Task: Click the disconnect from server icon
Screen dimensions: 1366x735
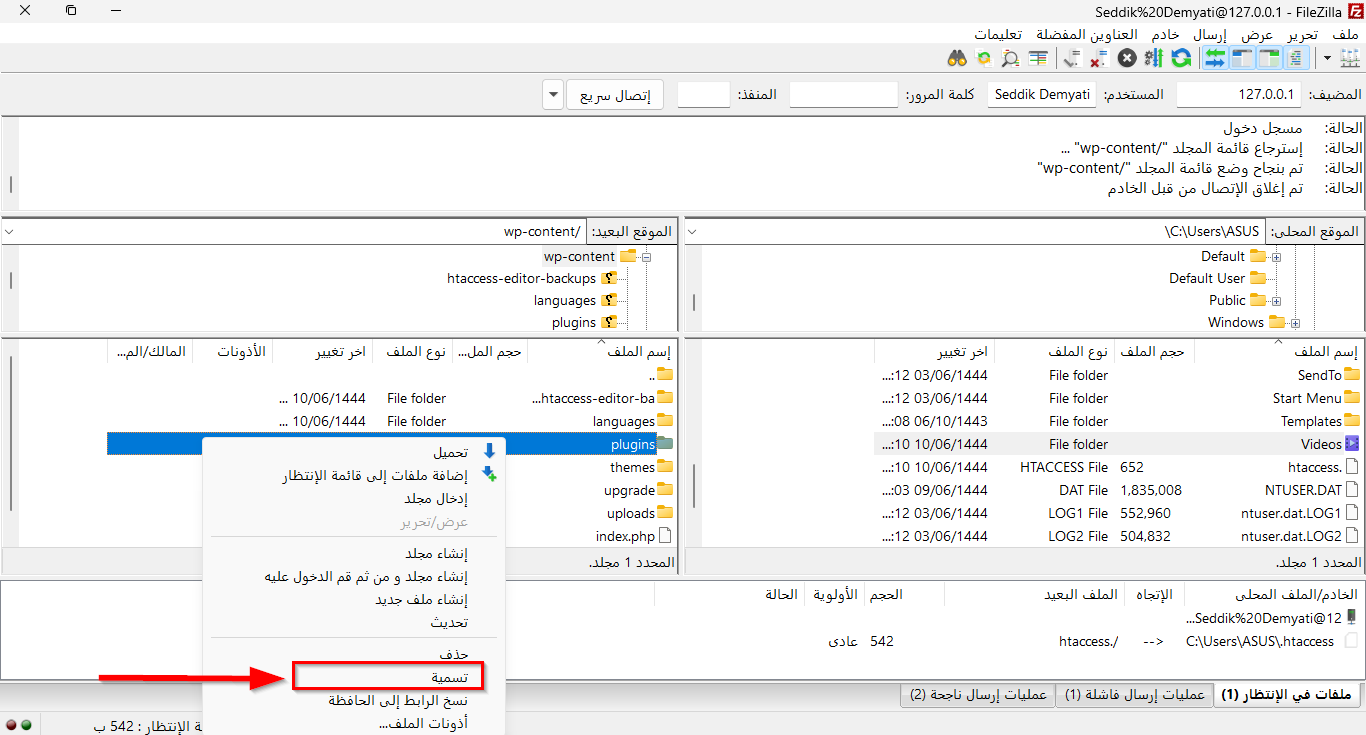Action: pos(1099,58)
